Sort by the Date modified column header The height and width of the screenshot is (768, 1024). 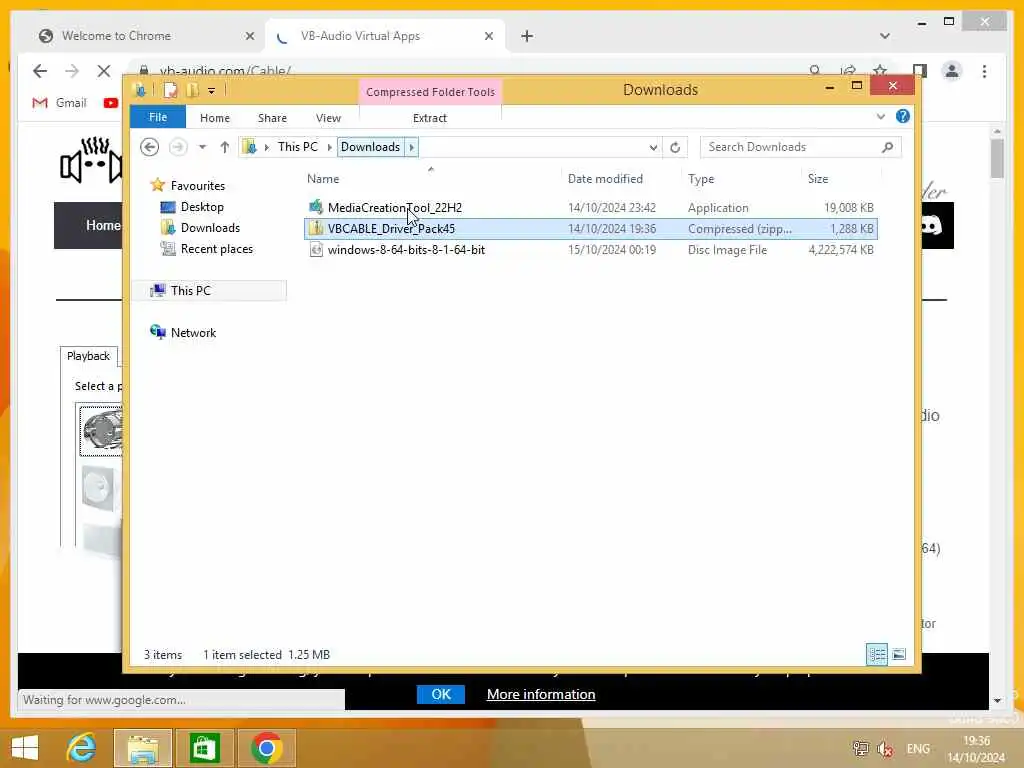pyautogui.click(x=605, y=179)
